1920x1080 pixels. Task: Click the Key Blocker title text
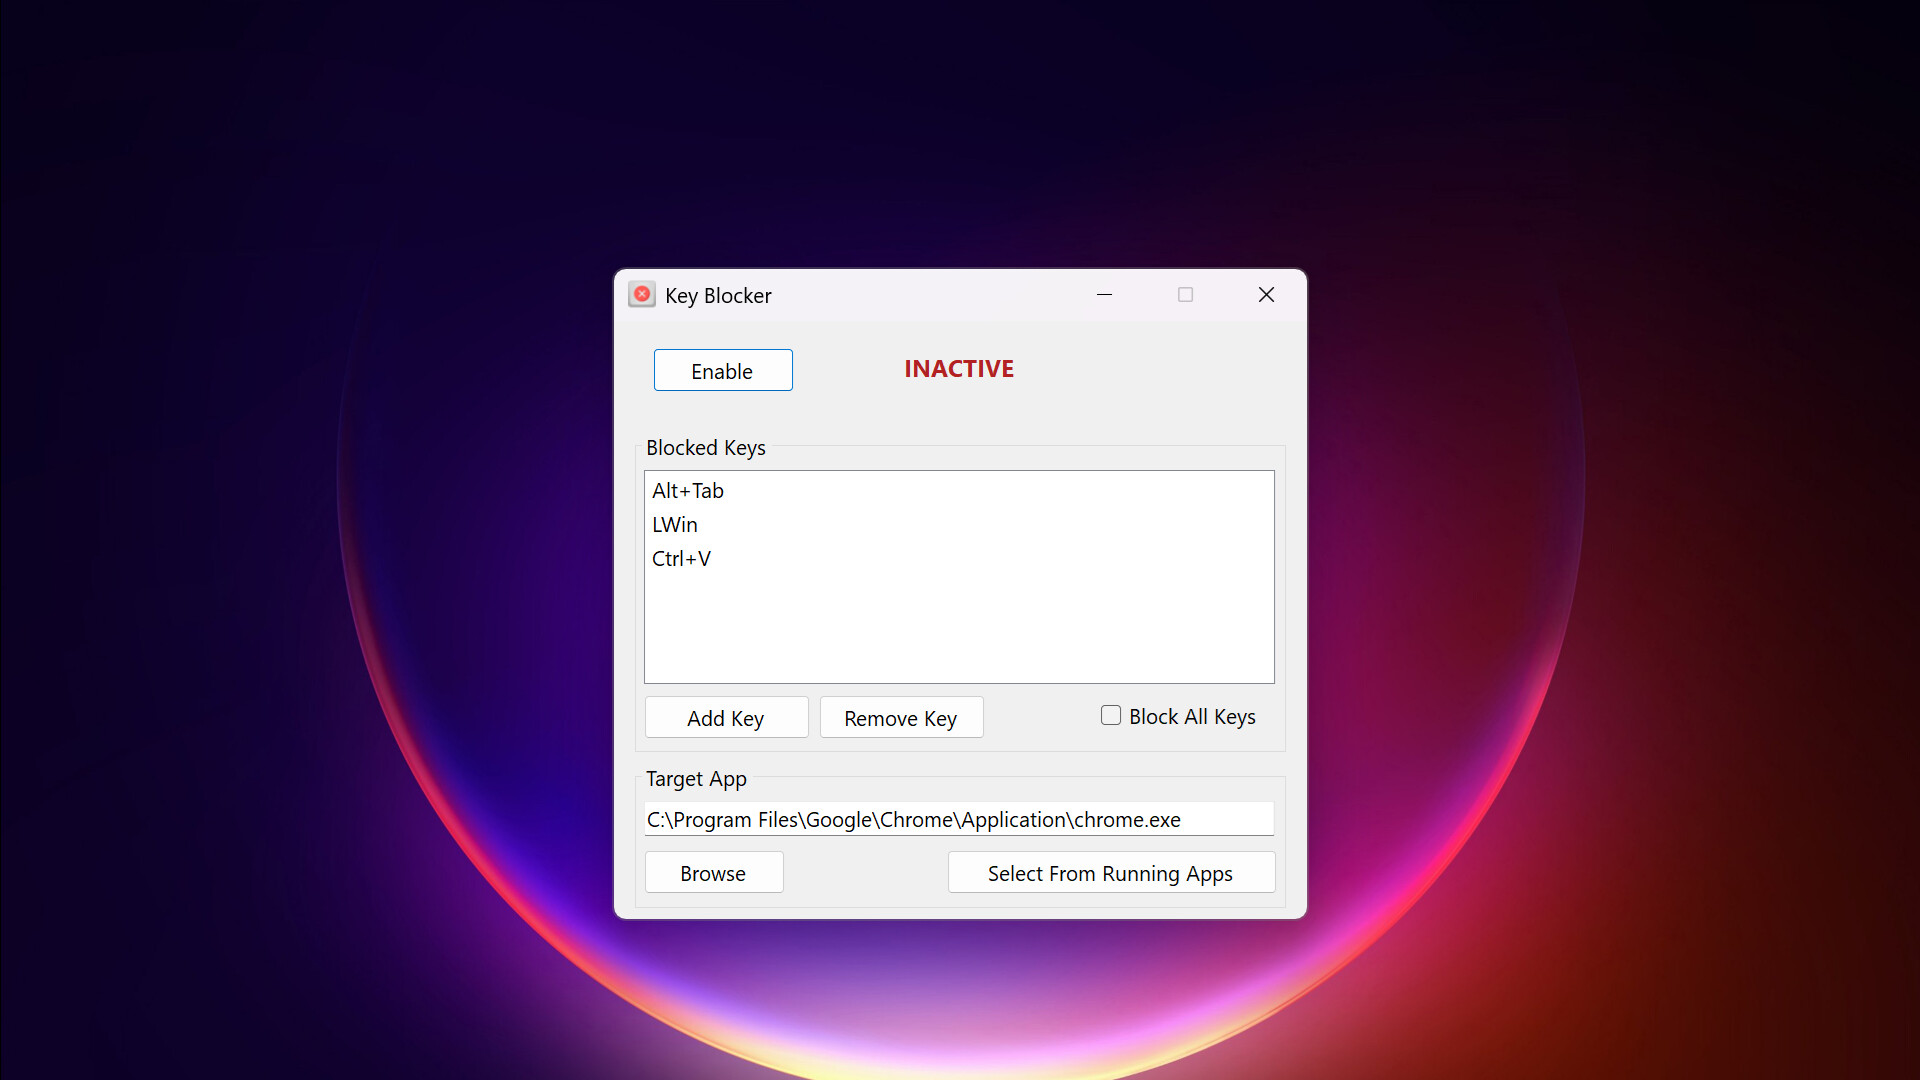point(717,295)
